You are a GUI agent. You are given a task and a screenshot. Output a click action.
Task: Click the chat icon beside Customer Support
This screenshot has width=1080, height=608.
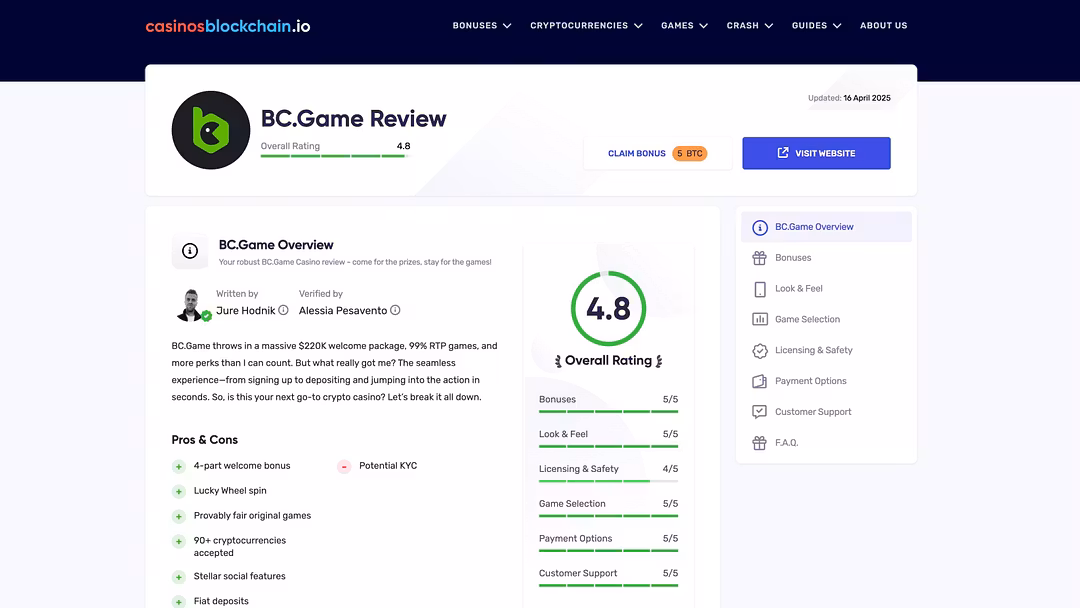760,412
